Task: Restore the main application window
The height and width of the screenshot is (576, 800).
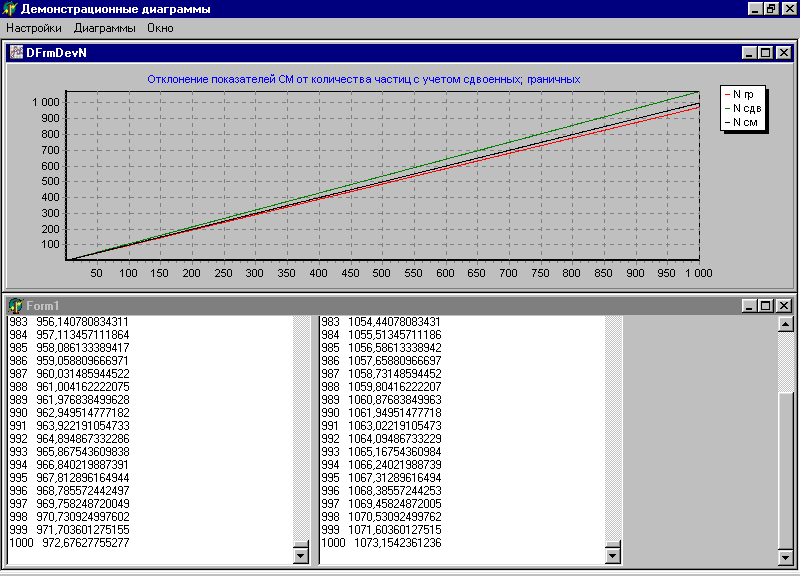Action: coord(771,9)
